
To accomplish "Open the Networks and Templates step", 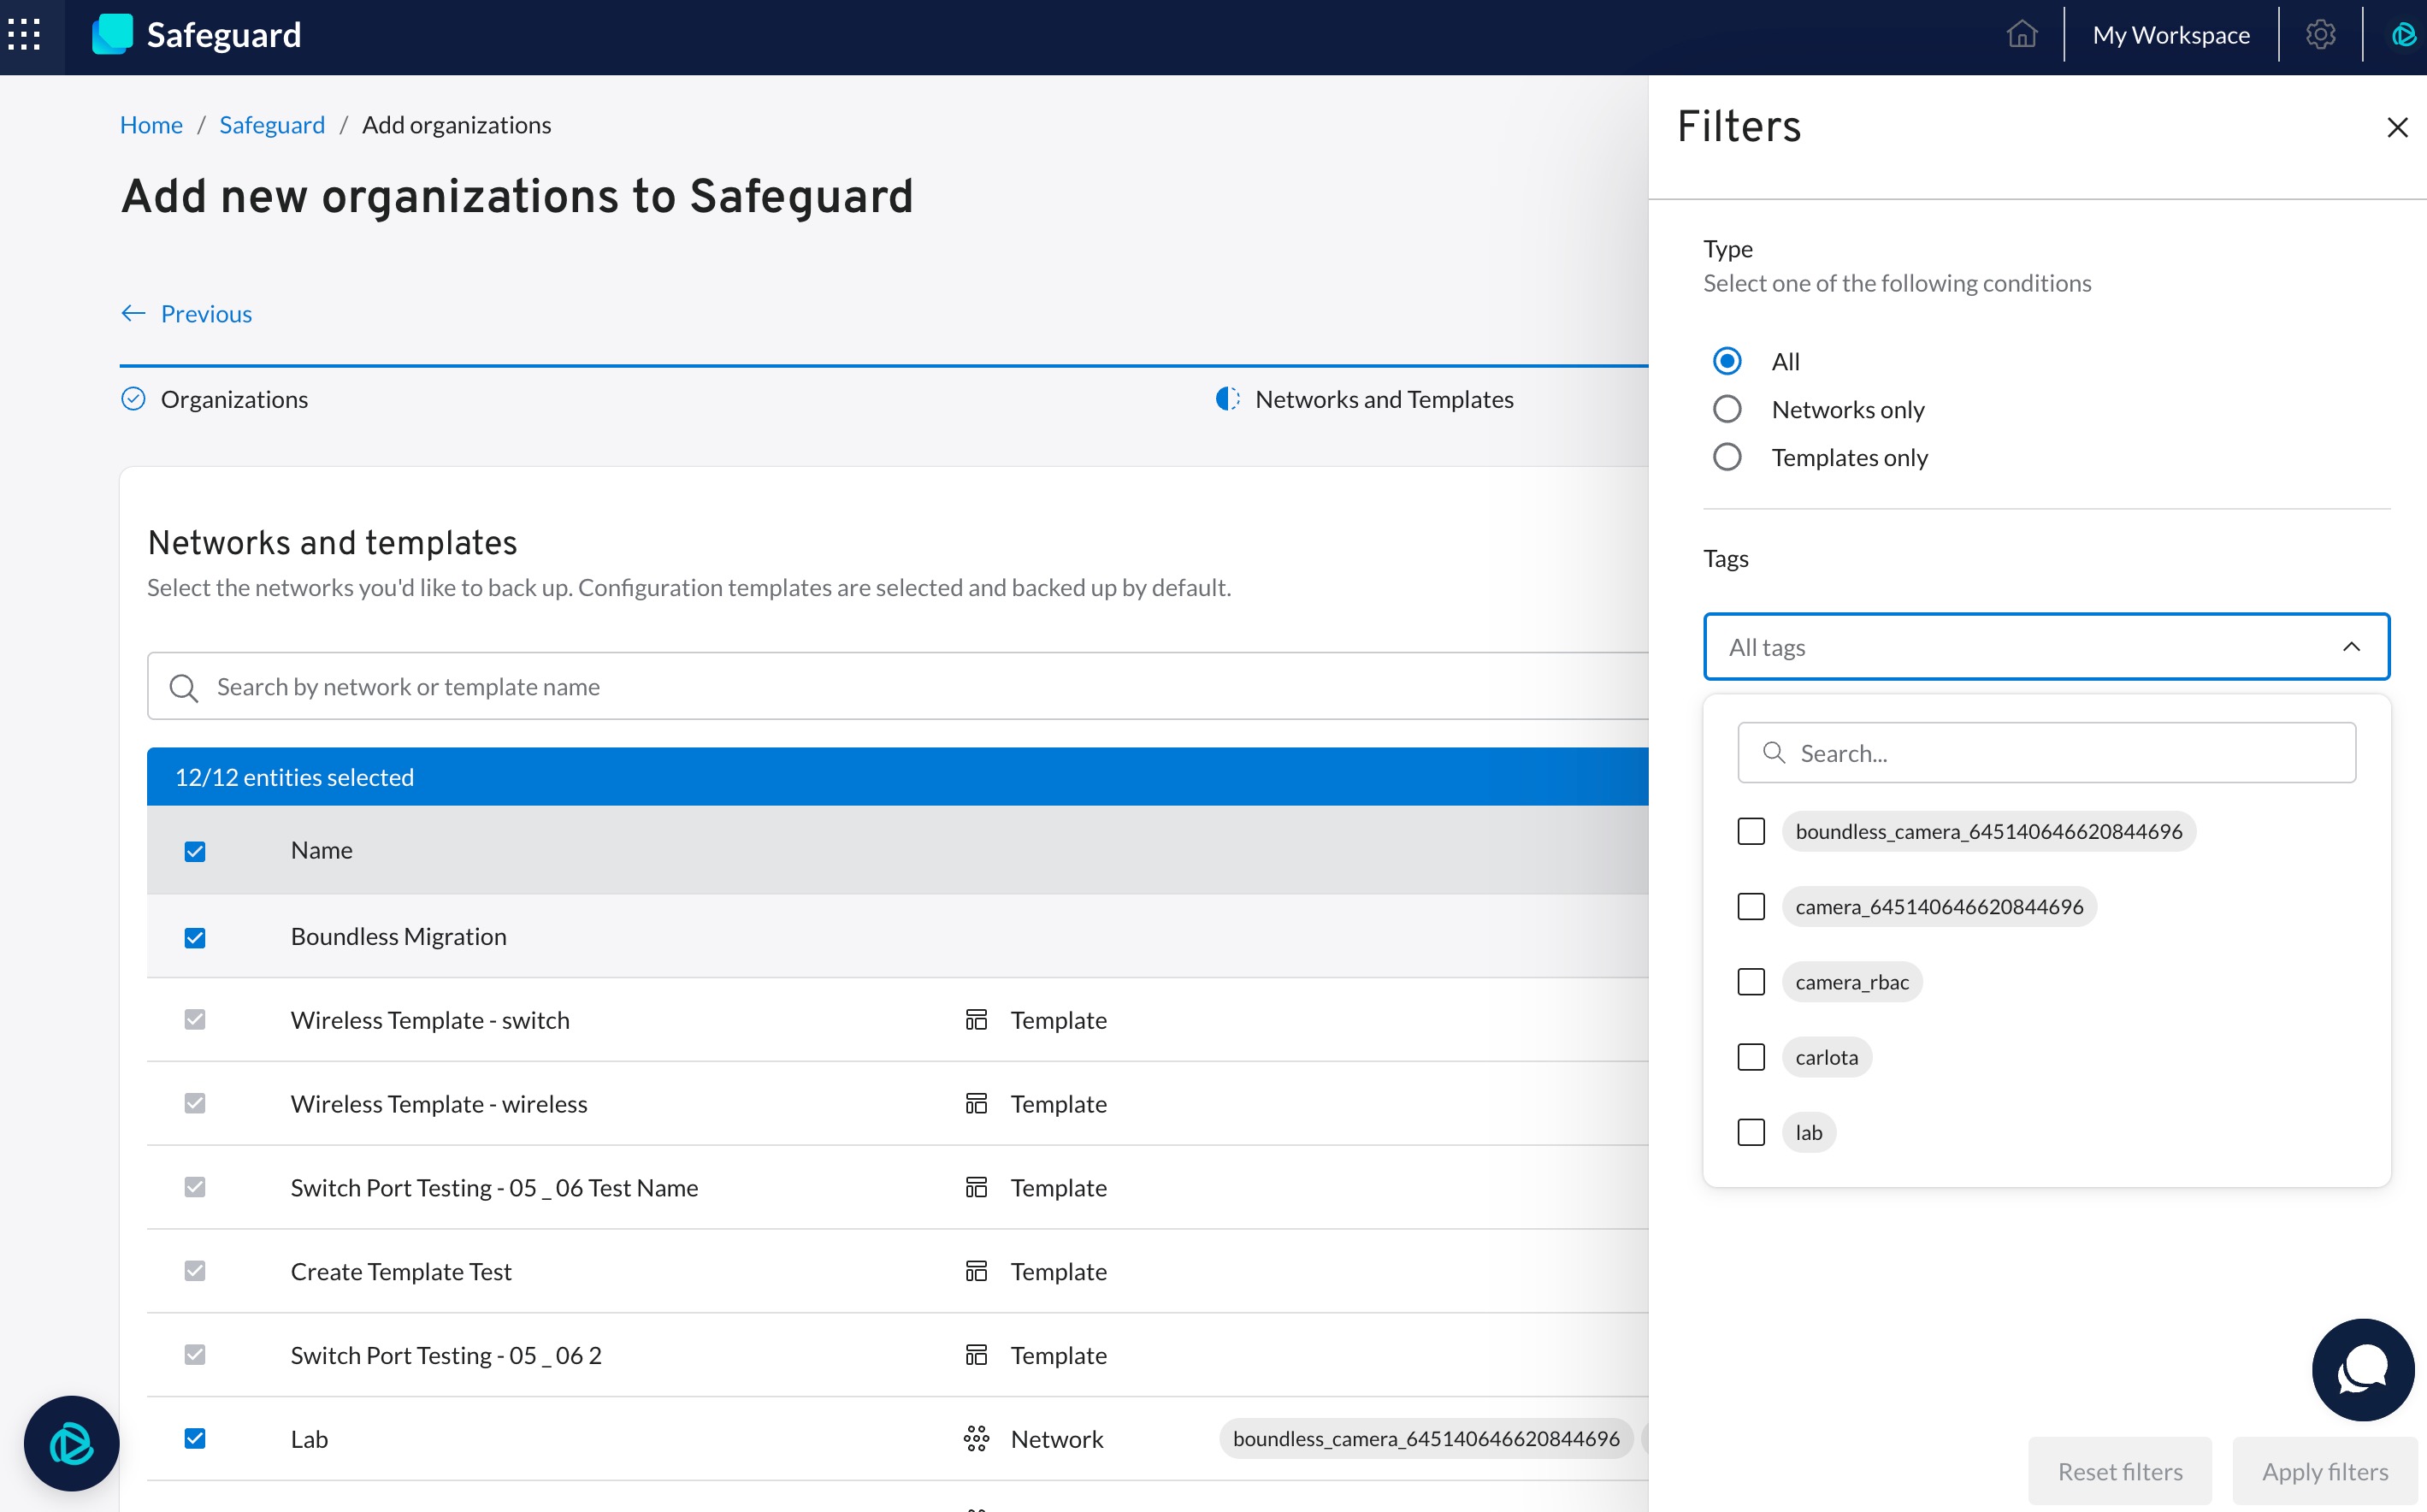I will (1383, 399).
